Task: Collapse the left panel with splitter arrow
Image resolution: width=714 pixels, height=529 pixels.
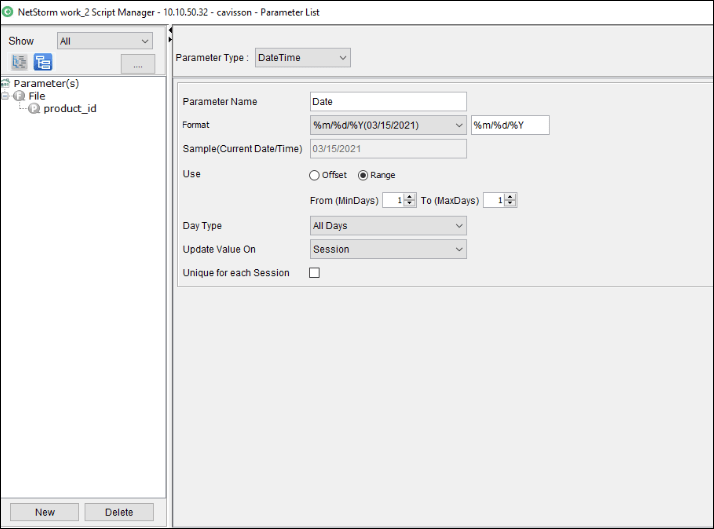Action: 170,31
